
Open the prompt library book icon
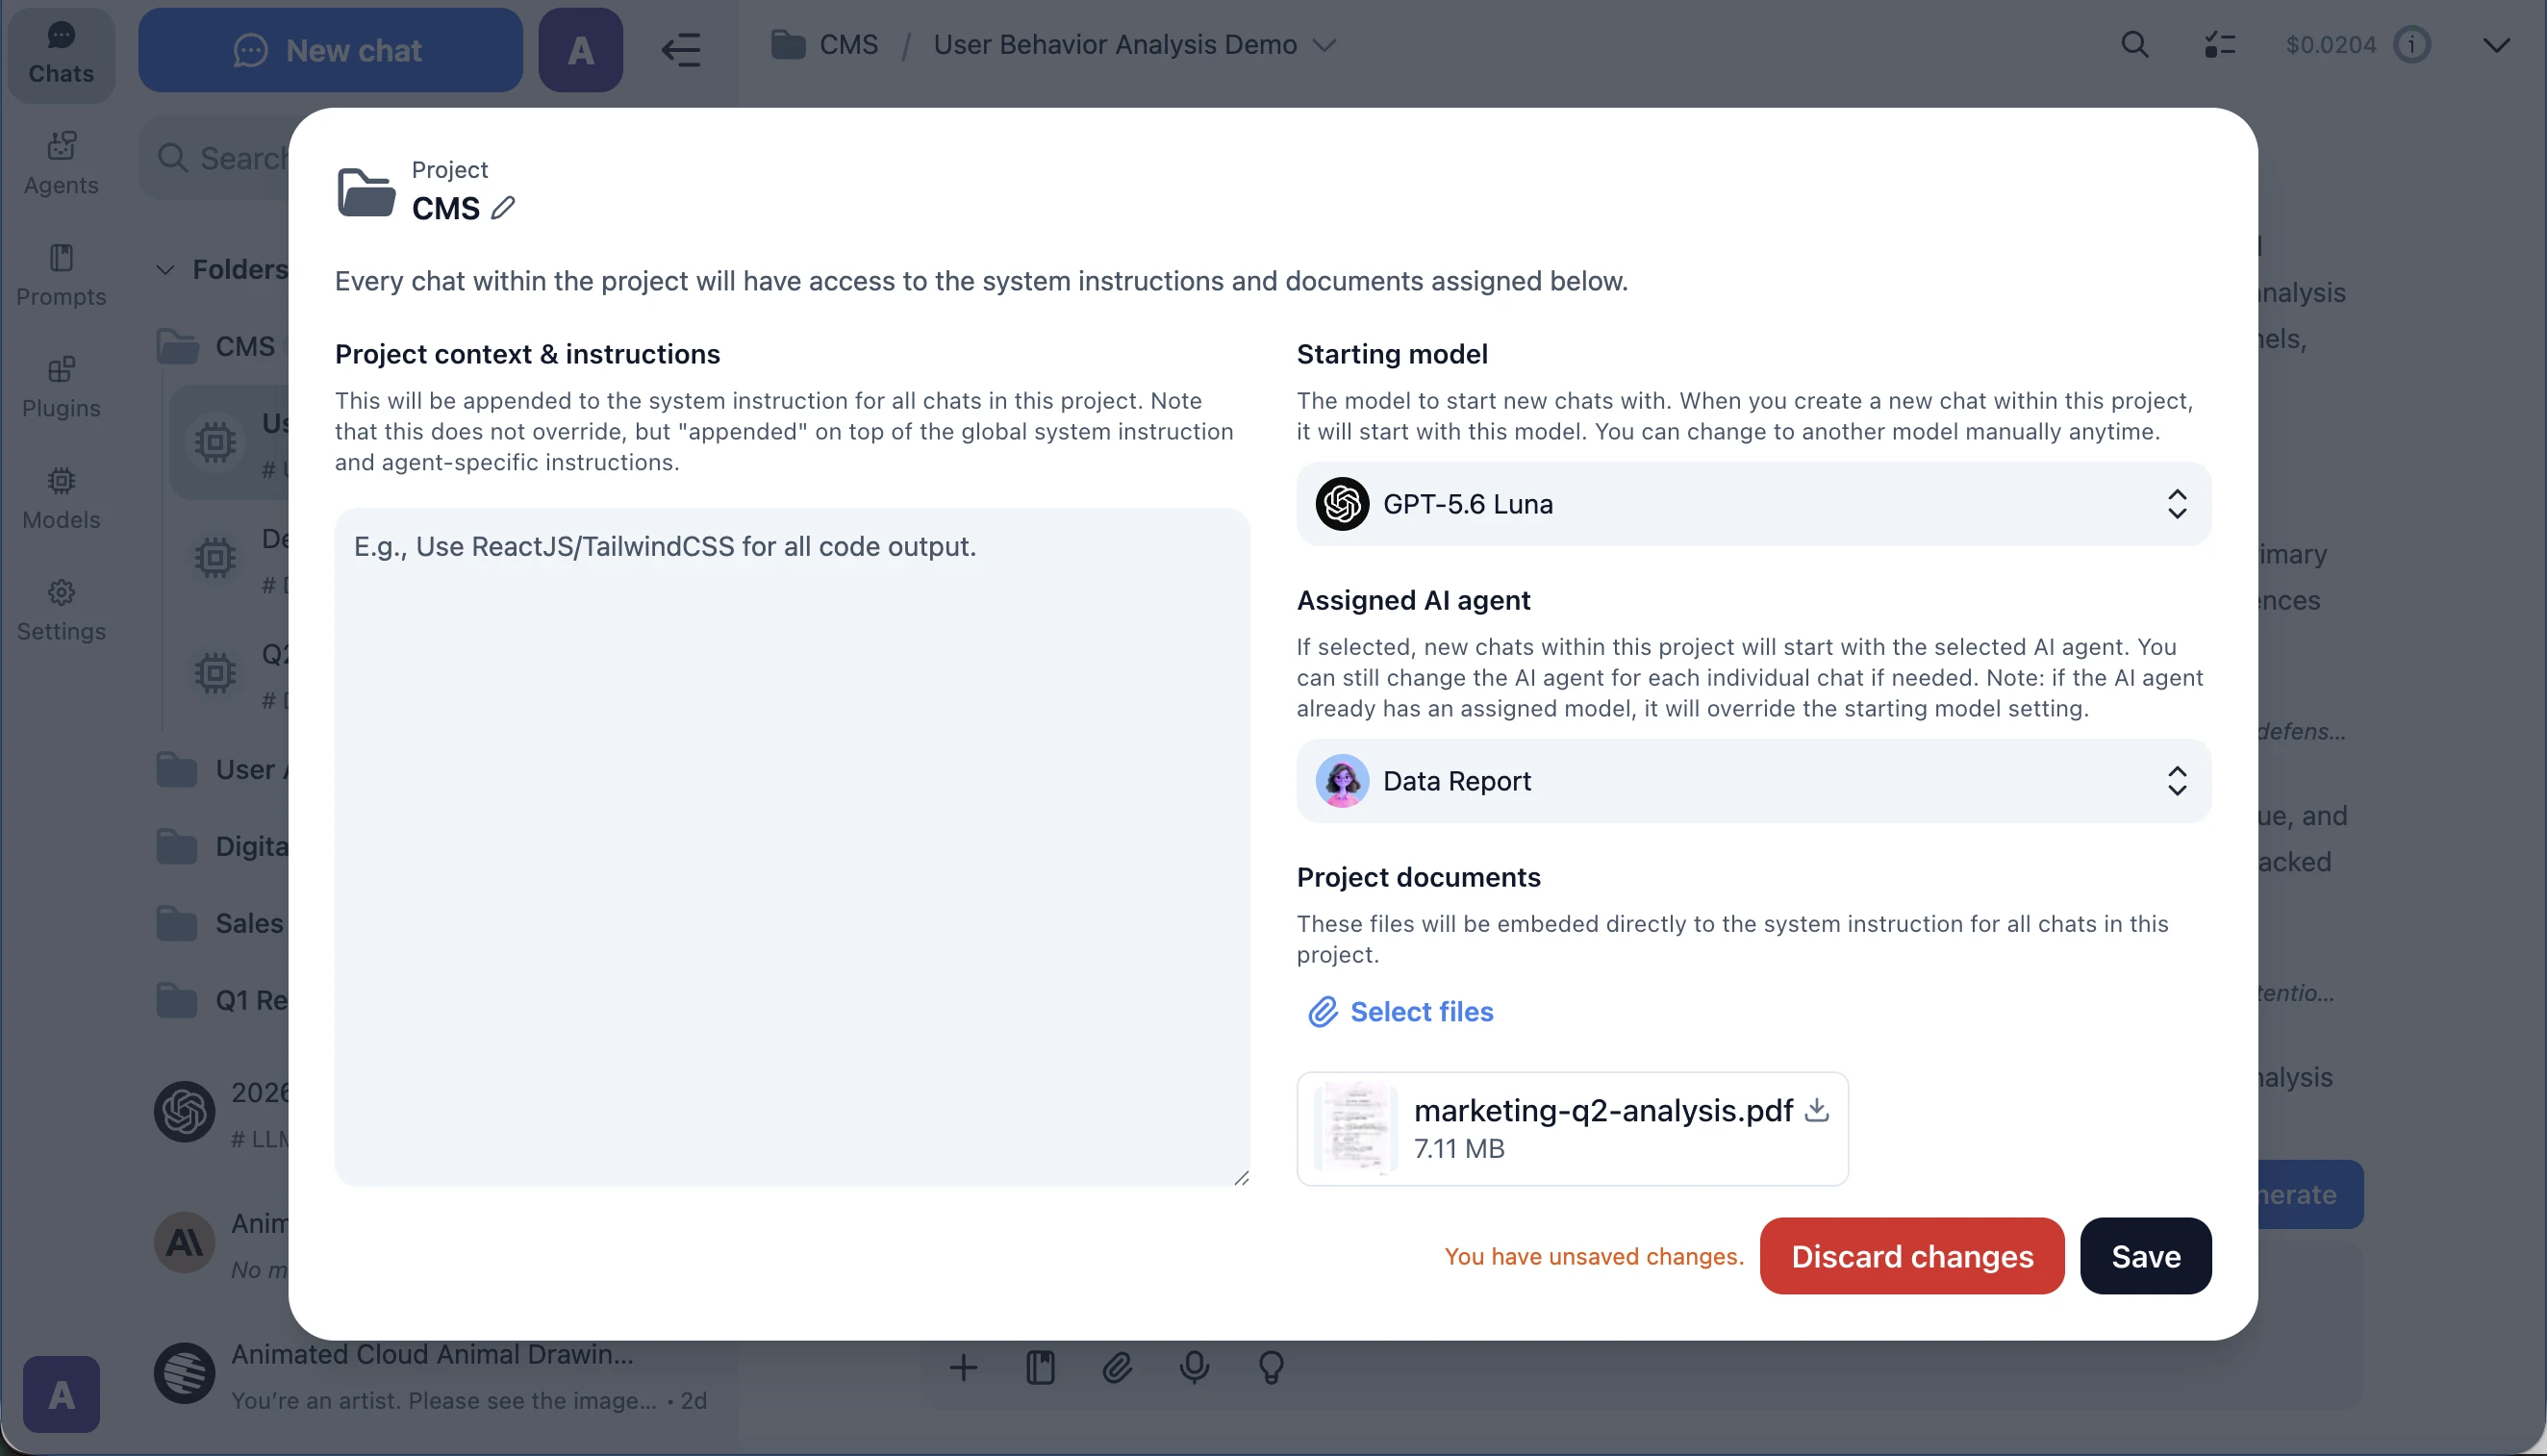pyautogui.click(x=1040, y=1367)
